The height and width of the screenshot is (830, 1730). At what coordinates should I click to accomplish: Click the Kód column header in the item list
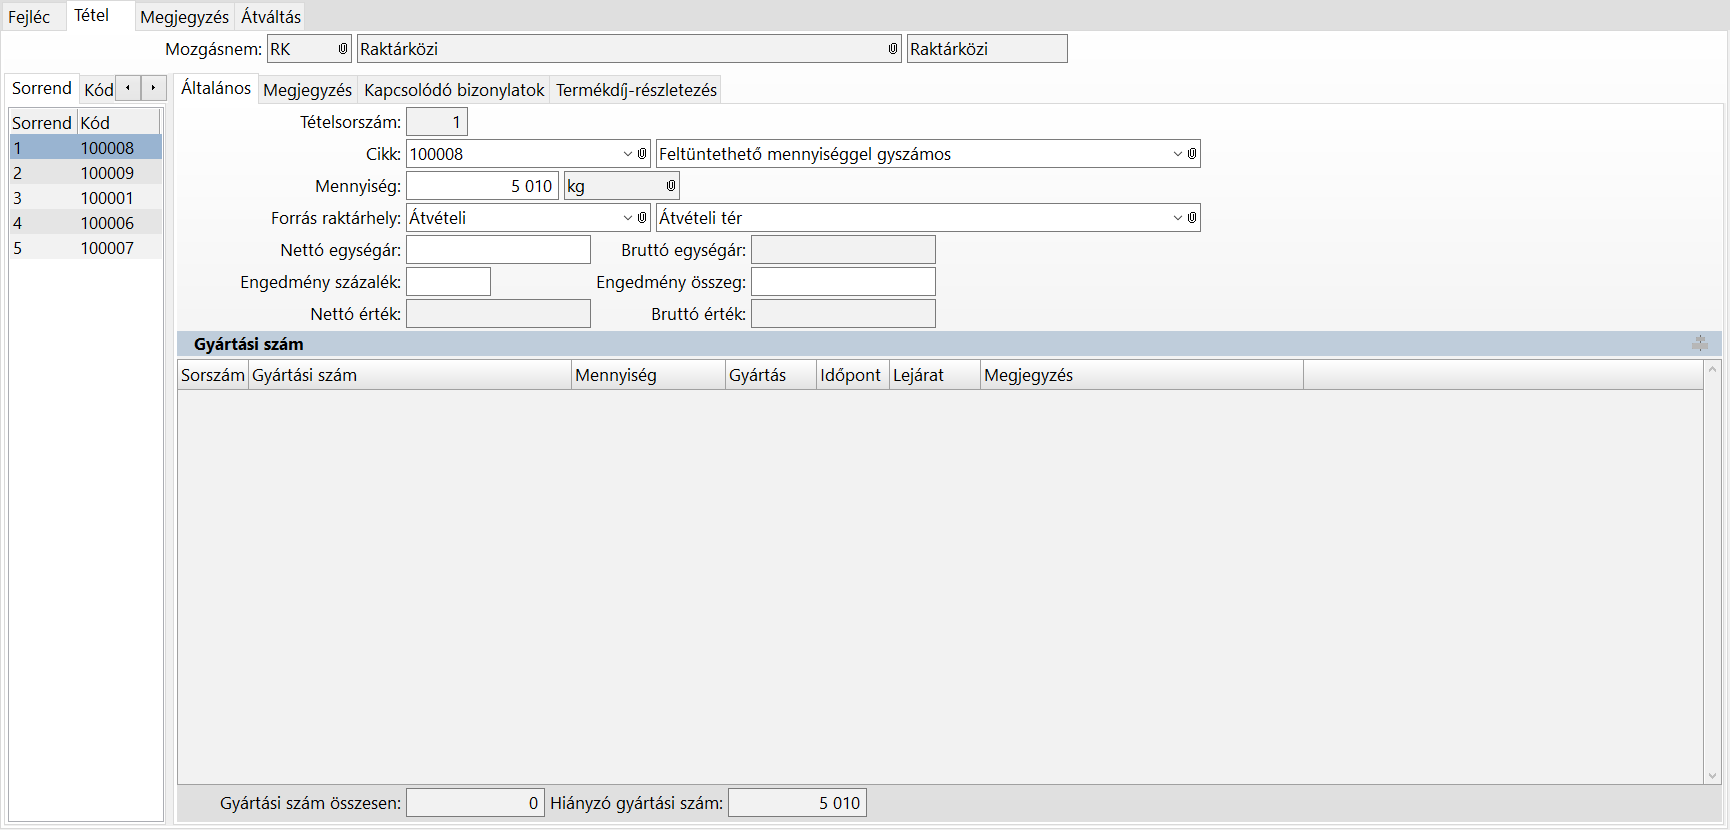coord(119,123)
